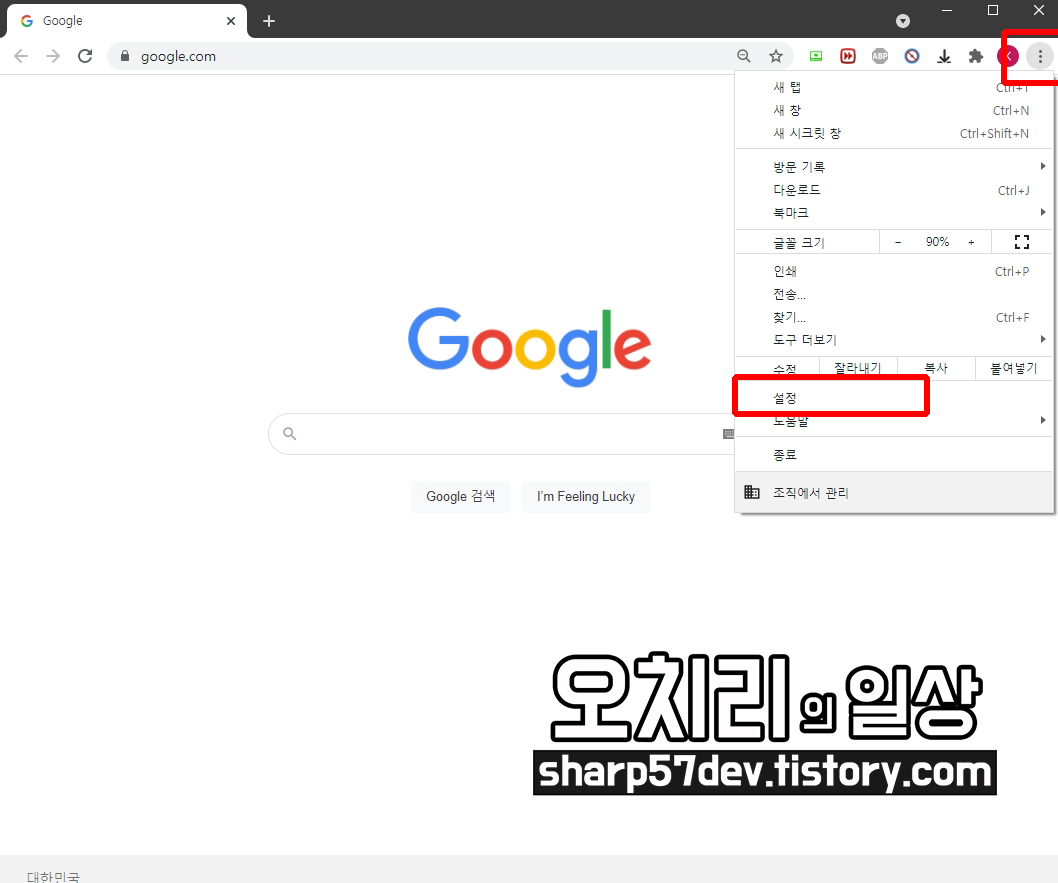The image size is (1058, 883).
Task: Click the google.com address bar
Action: click(432, 56)
